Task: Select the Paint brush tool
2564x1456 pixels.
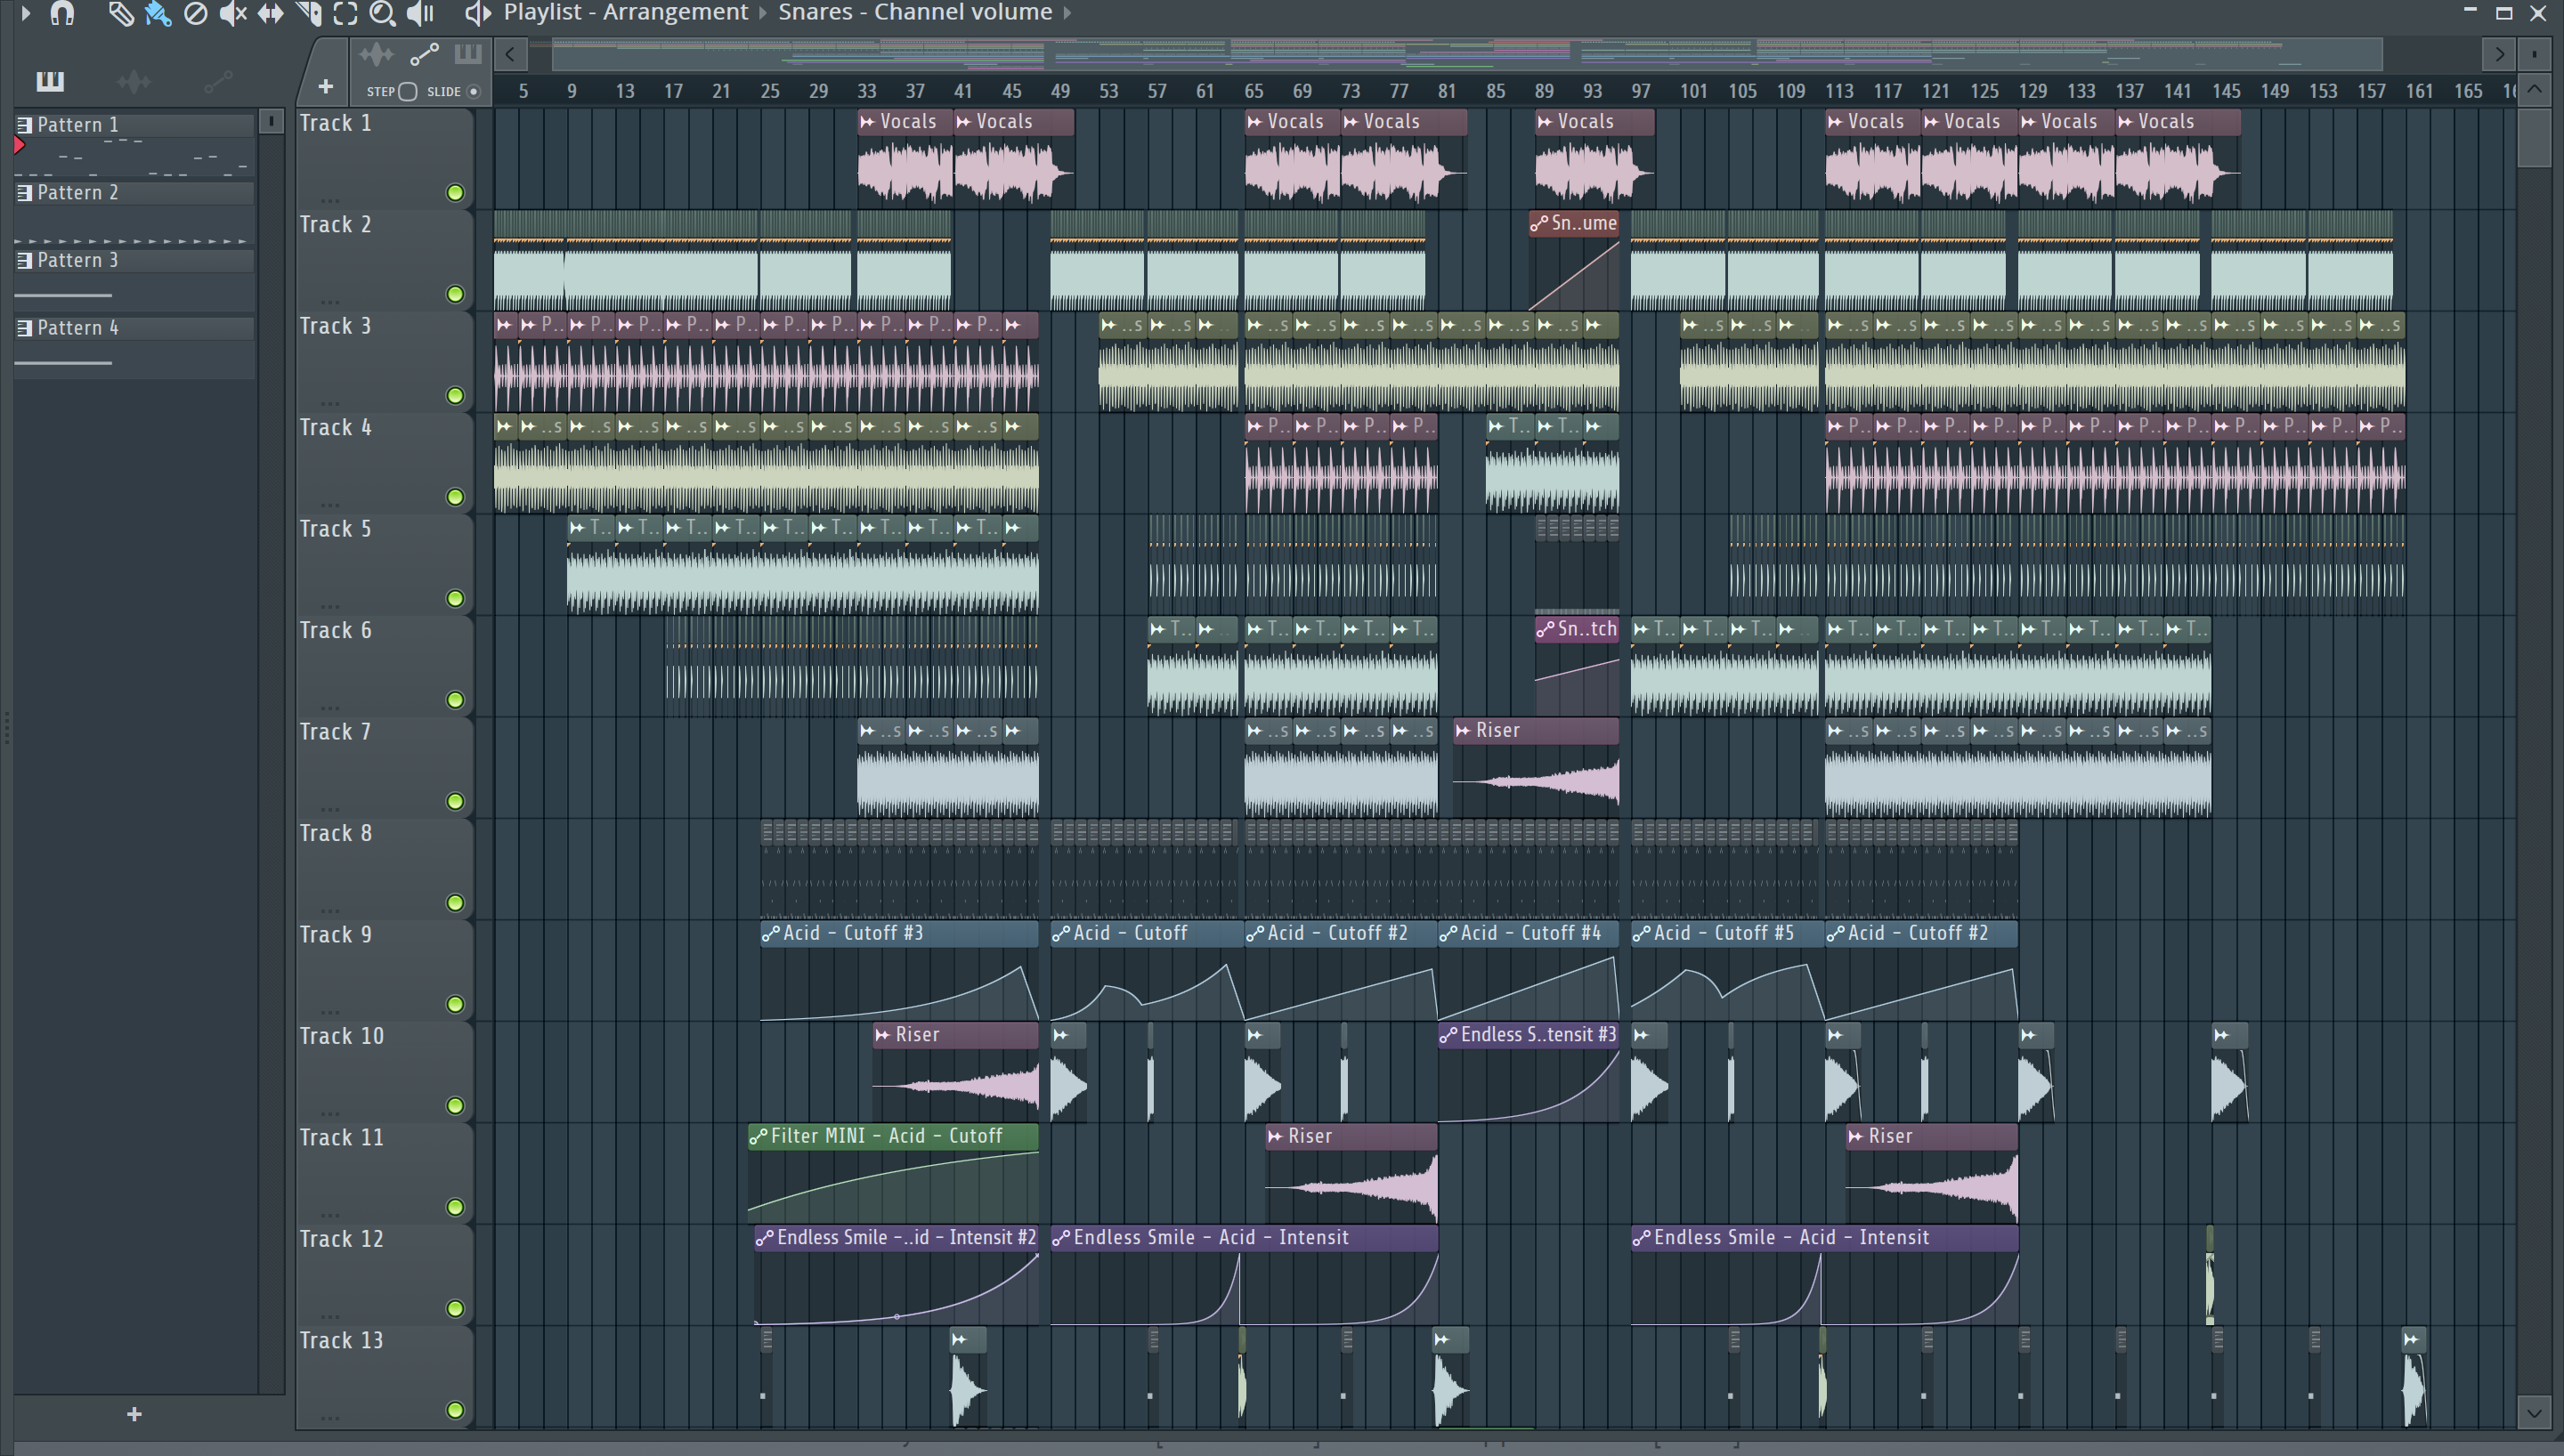Action: (157, 13)
